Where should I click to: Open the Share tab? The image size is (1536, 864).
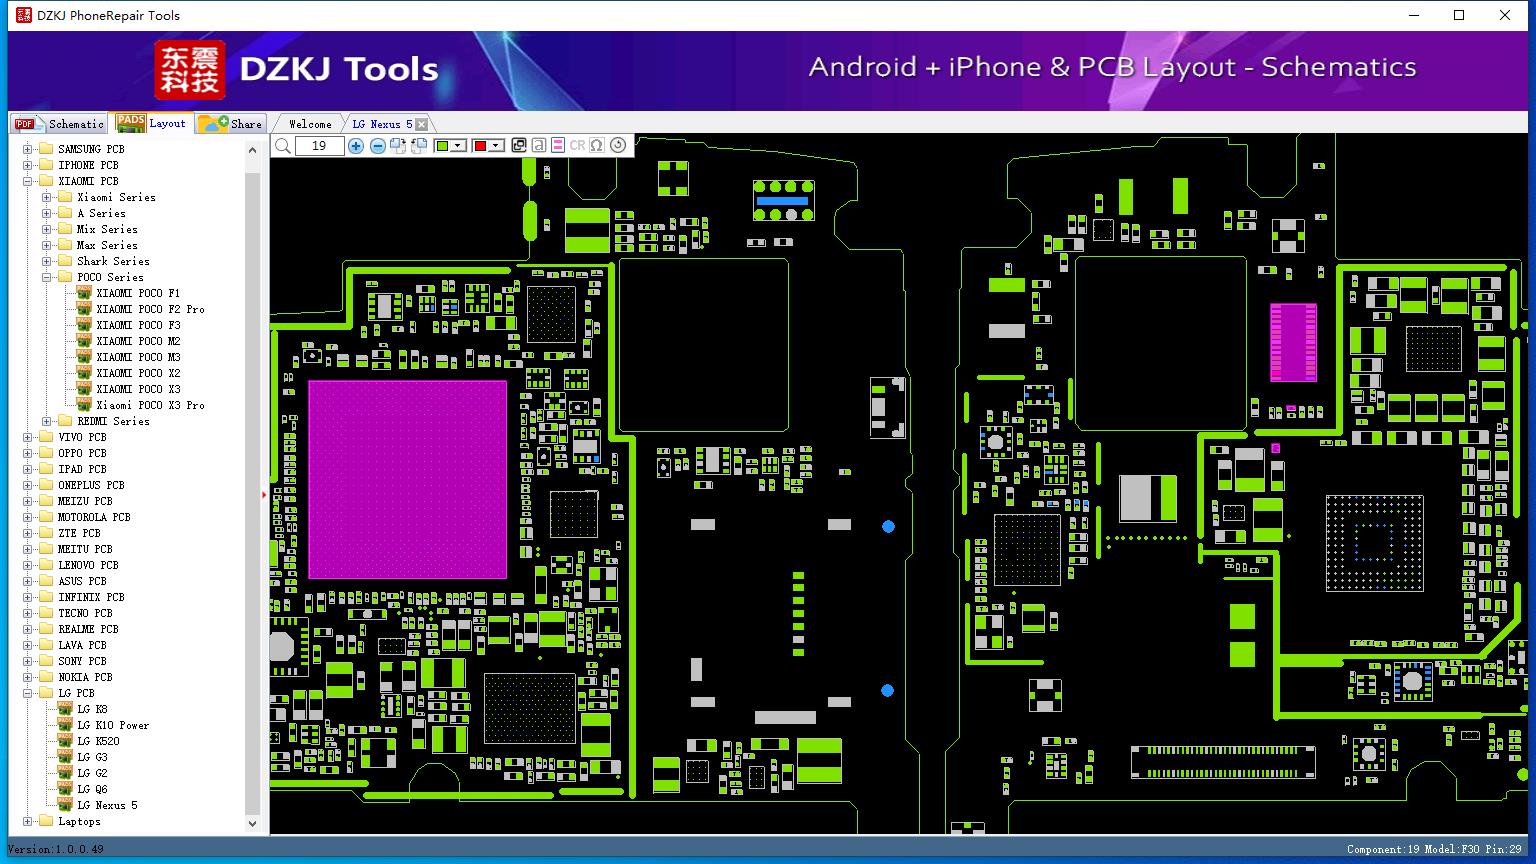click(230, 124)
